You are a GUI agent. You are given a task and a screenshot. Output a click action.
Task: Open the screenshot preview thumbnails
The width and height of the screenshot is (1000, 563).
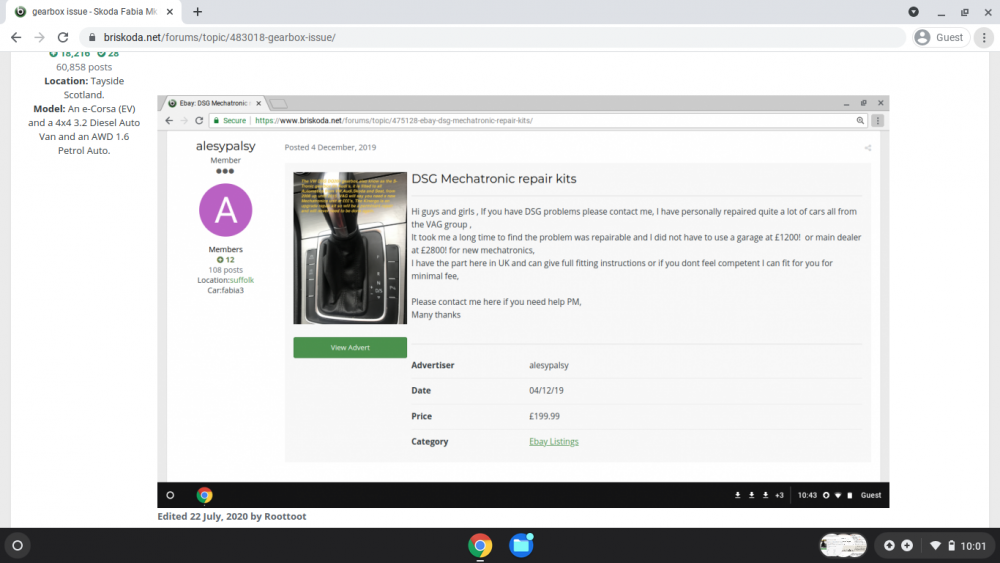(842, 545)
